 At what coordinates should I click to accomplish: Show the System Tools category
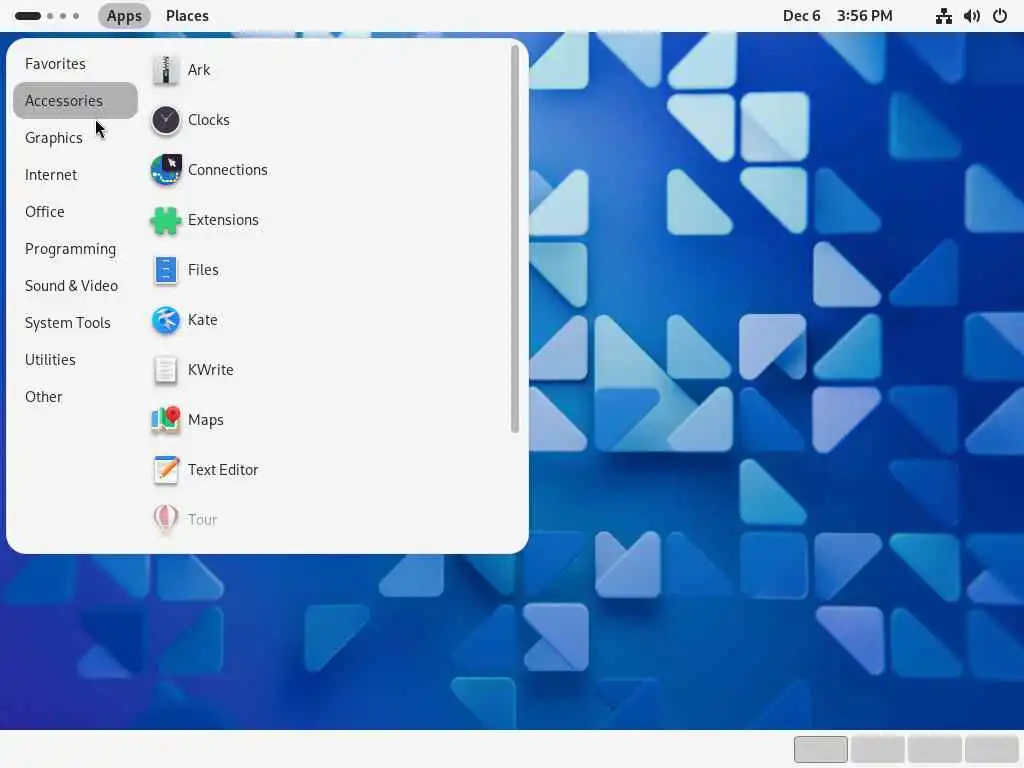(75, 323)
